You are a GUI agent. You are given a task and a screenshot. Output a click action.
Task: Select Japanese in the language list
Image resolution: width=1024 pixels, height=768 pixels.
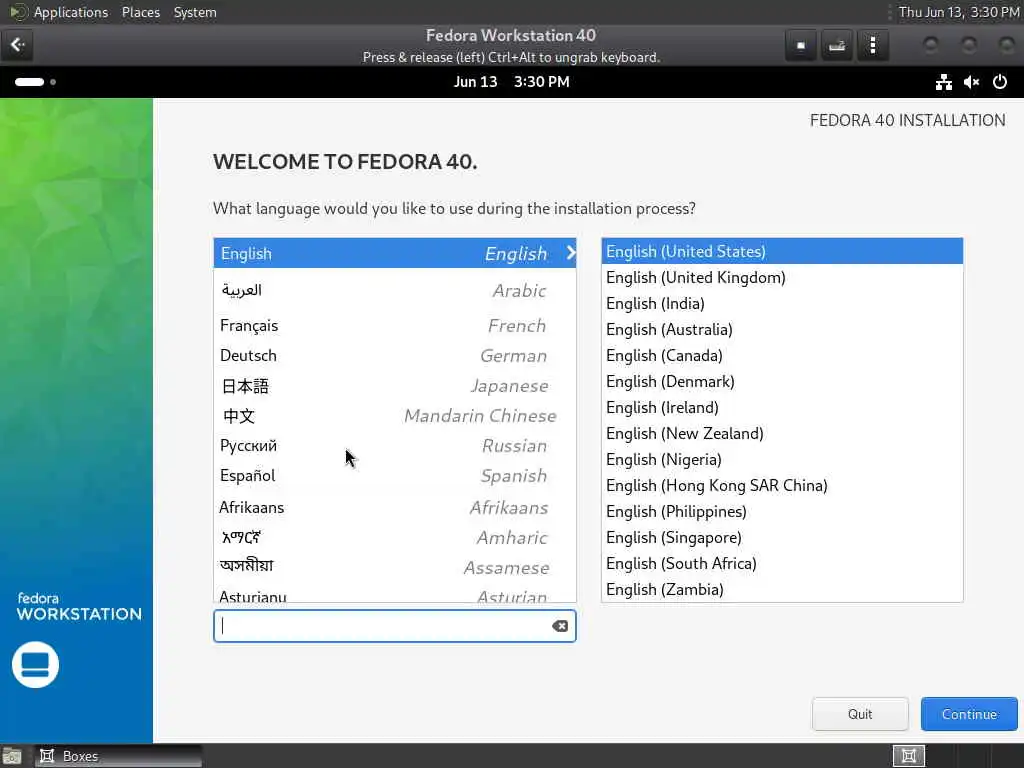tap(395, 386)
